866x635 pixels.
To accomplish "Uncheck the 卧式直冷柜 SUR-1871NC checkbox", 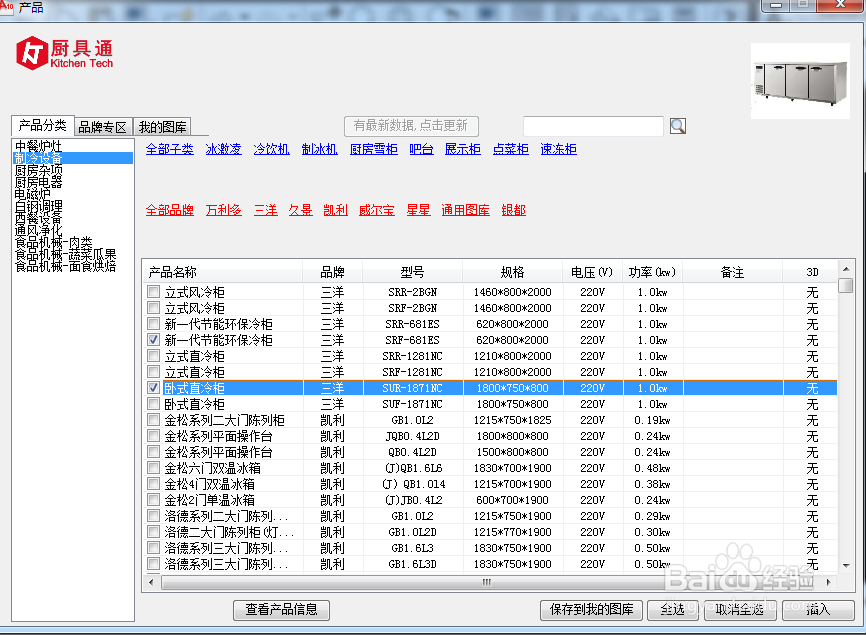I will pos(154,388).
